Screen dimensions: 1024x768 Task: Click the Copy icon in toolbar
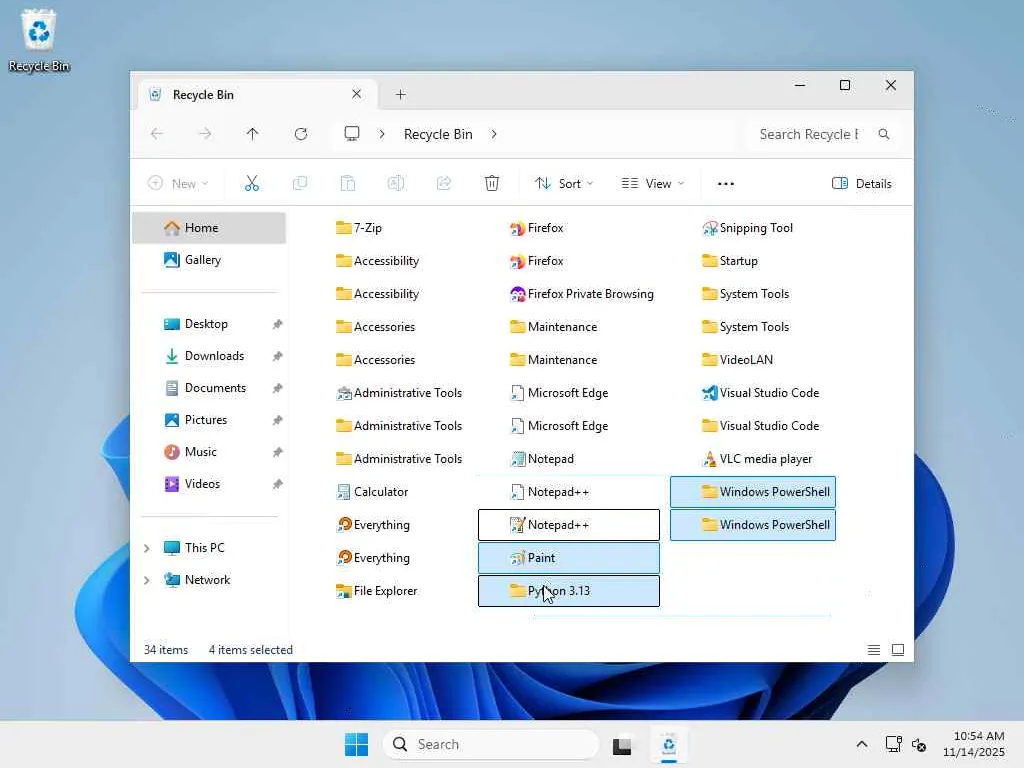tap(300, 184)
